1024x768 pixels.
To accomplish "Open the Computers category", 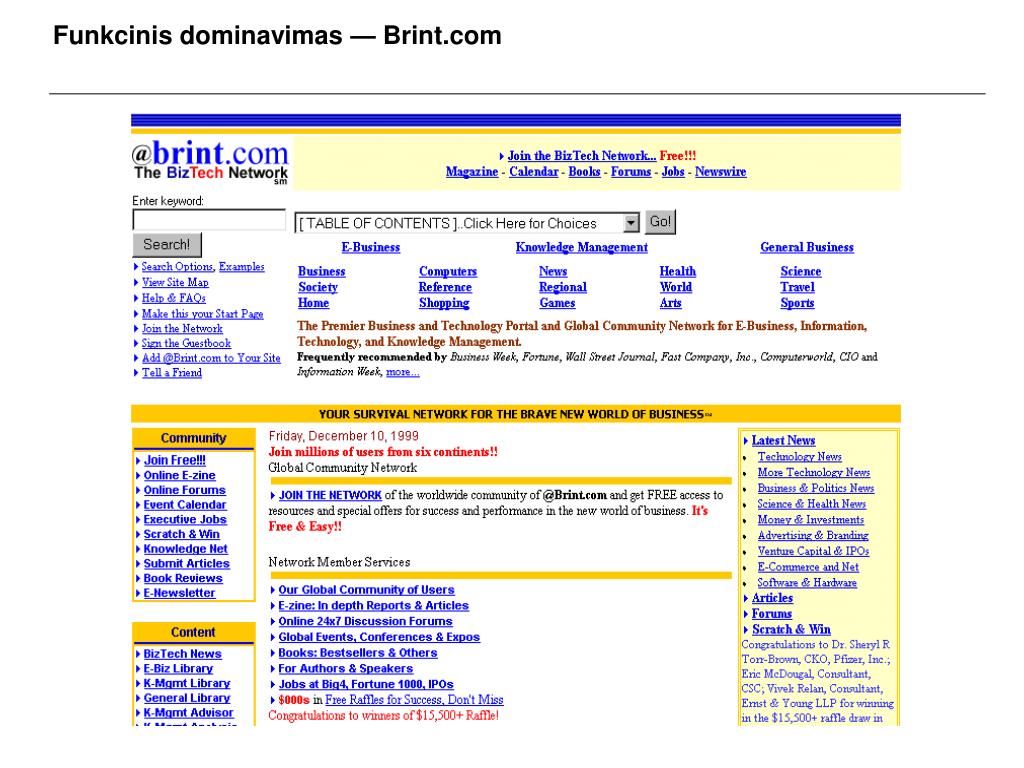I will click(x=447, y=272).
